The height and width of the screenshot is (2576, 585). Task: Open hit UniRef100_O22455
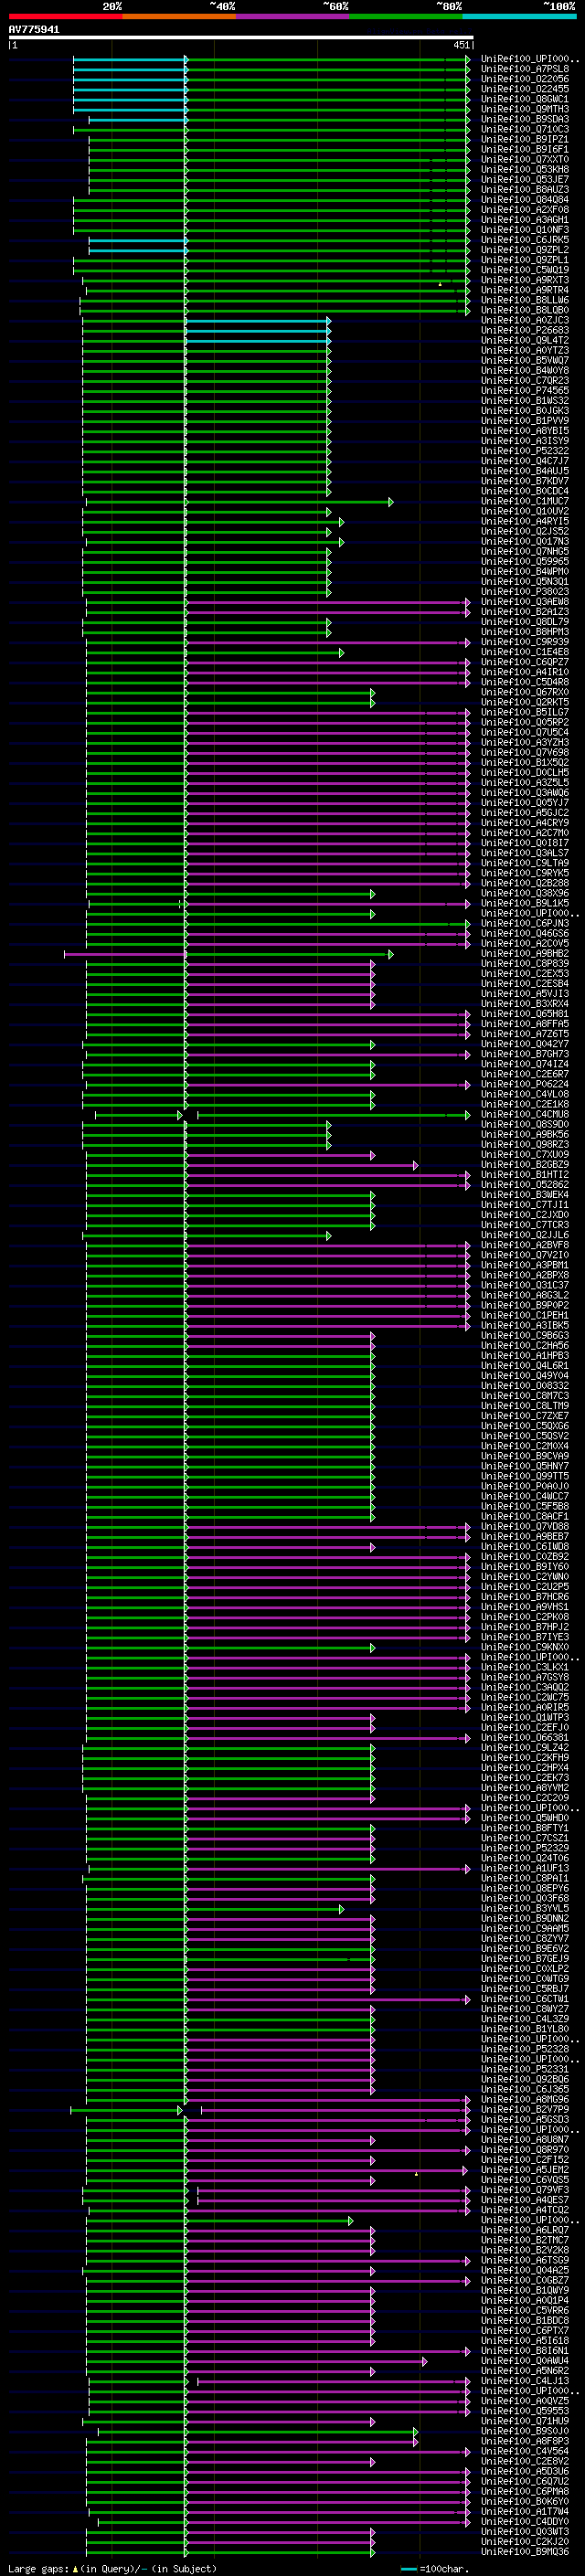[x=525, y=89]
